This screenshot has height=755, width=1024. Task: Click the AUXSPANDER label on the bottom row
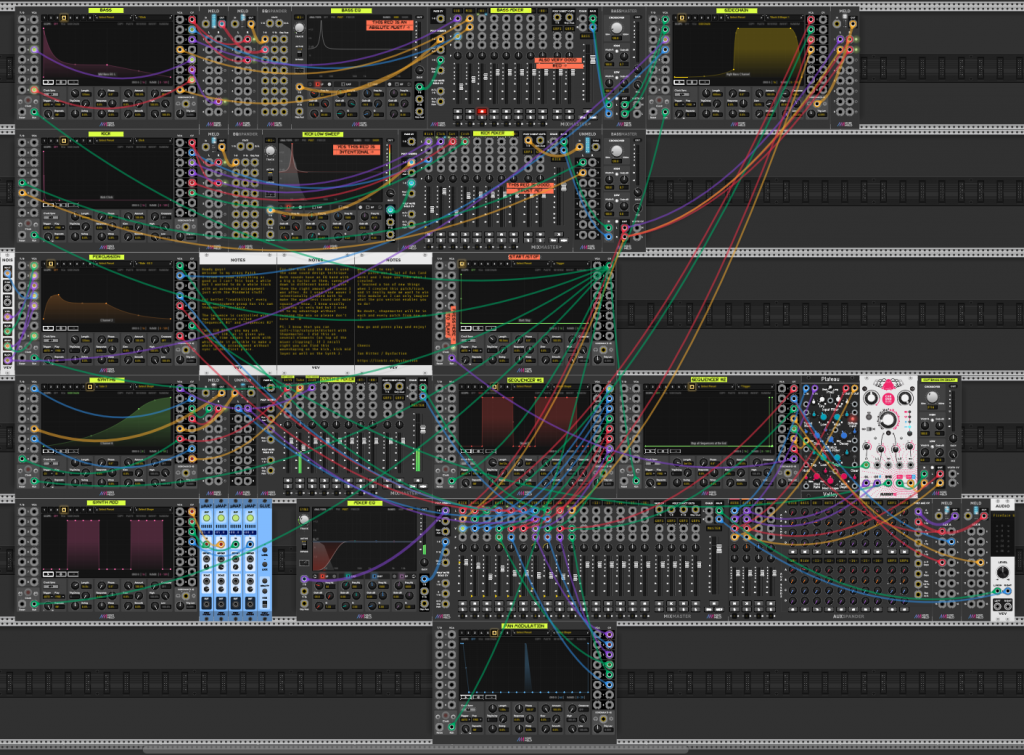pos(848,616)
